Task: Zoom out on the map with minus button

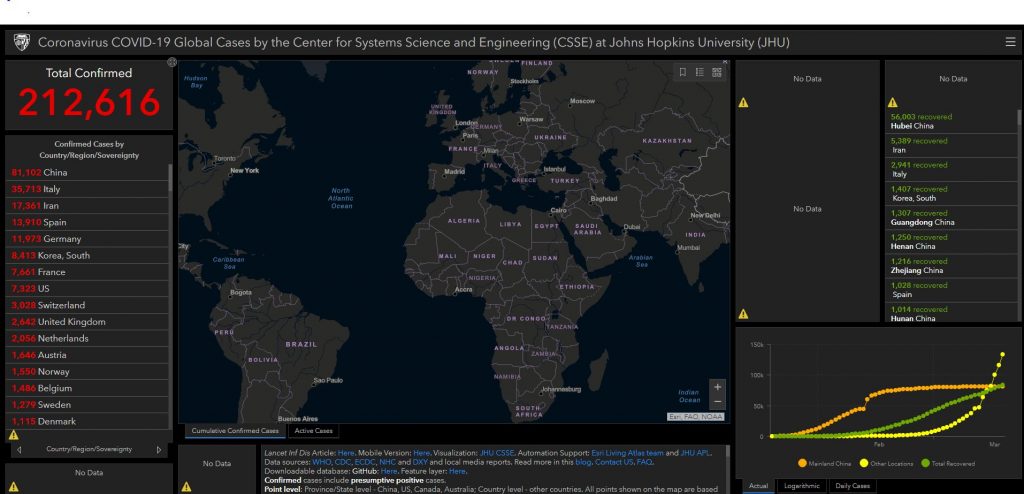Action: tap(717, 401)
